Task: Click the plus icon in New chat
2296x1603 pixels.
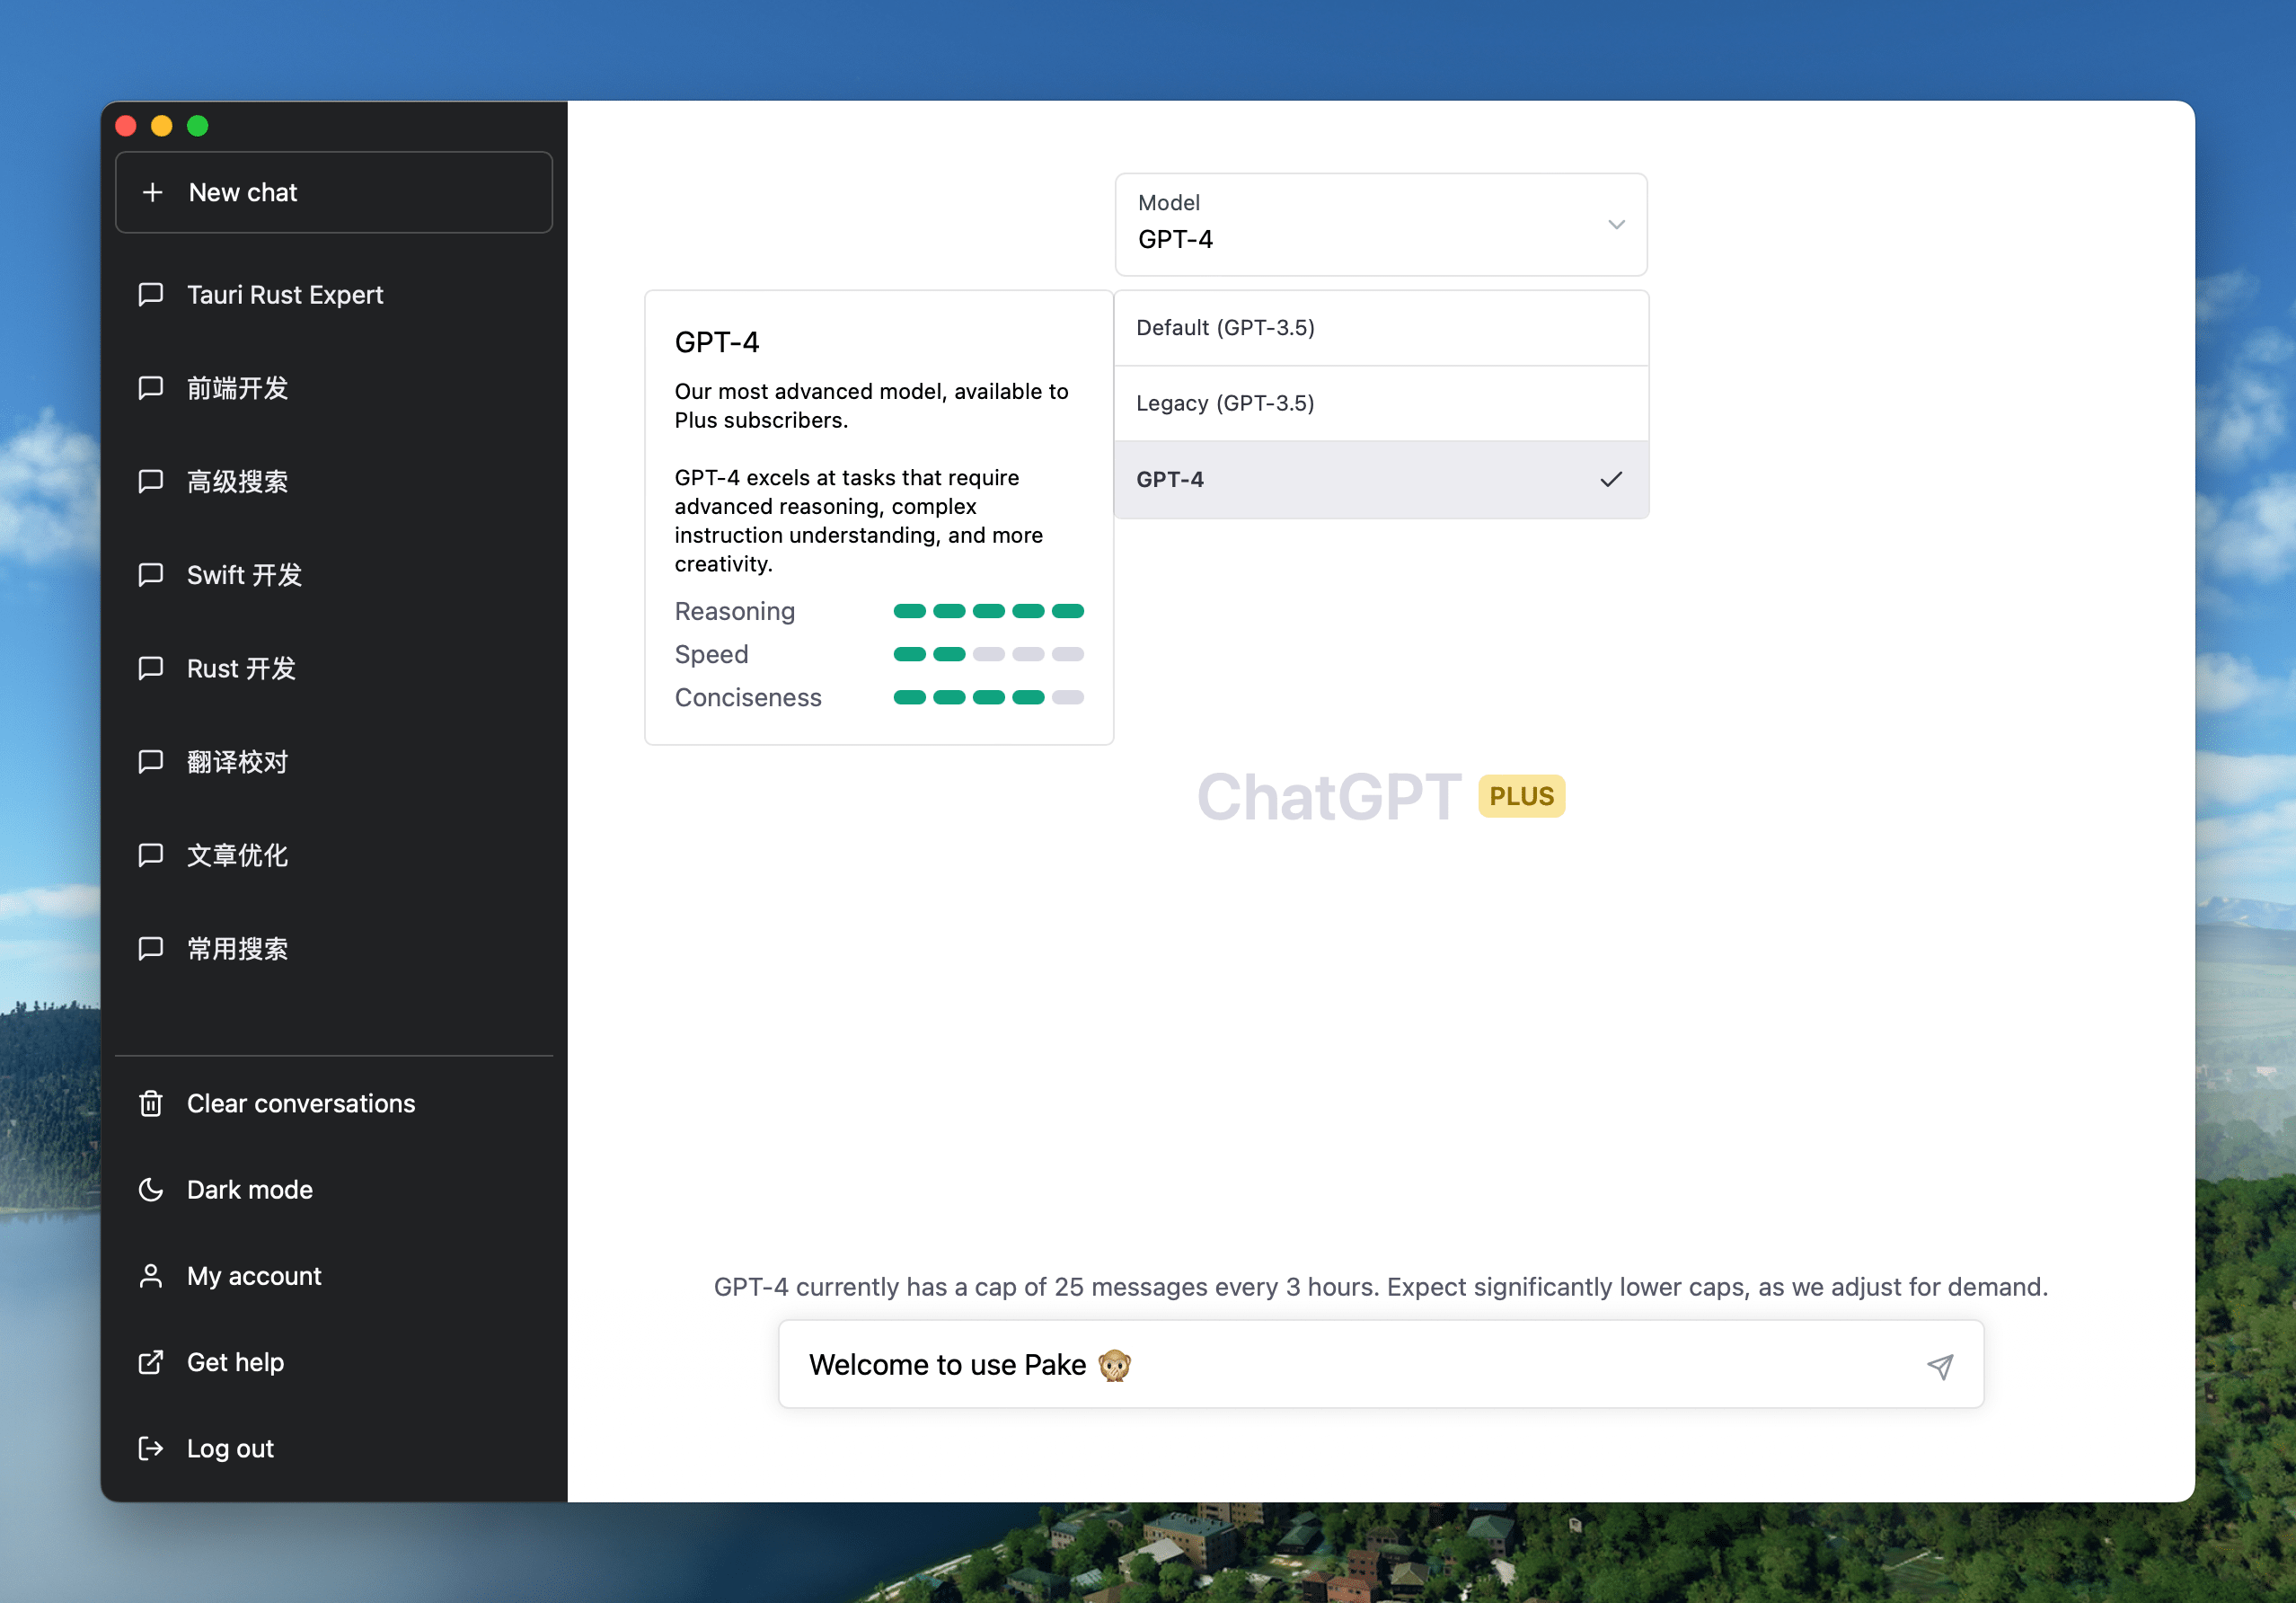Action: (x=152, y=192)
